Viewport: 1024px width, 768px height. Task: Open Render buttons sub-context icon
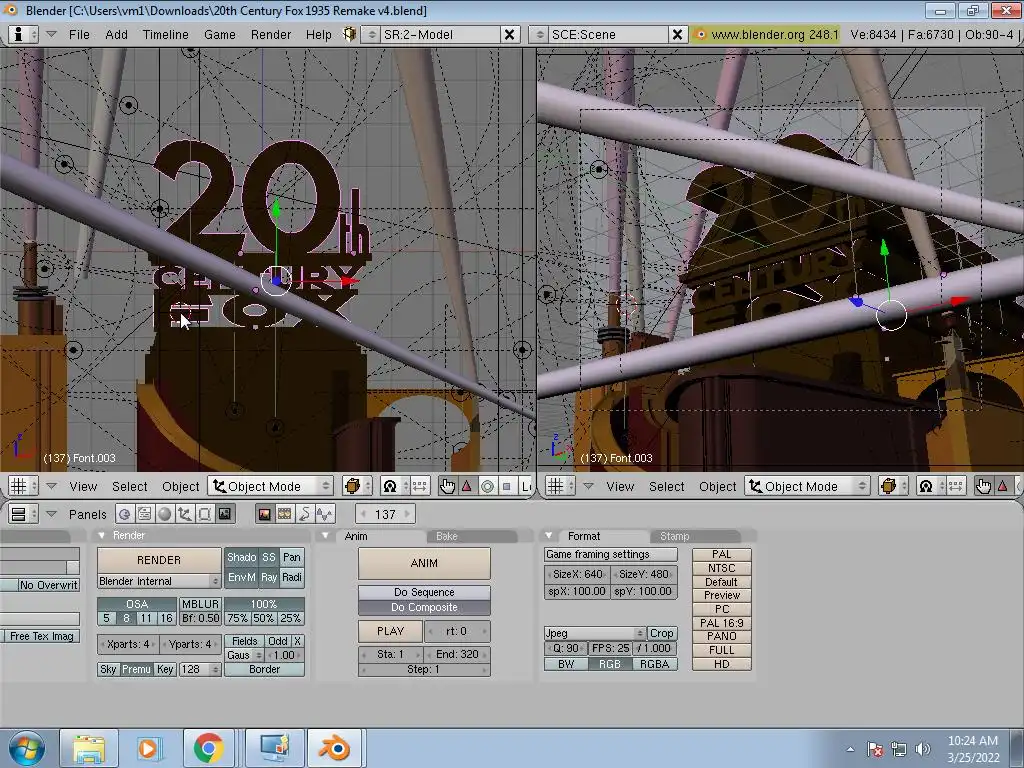click(264, 514)
